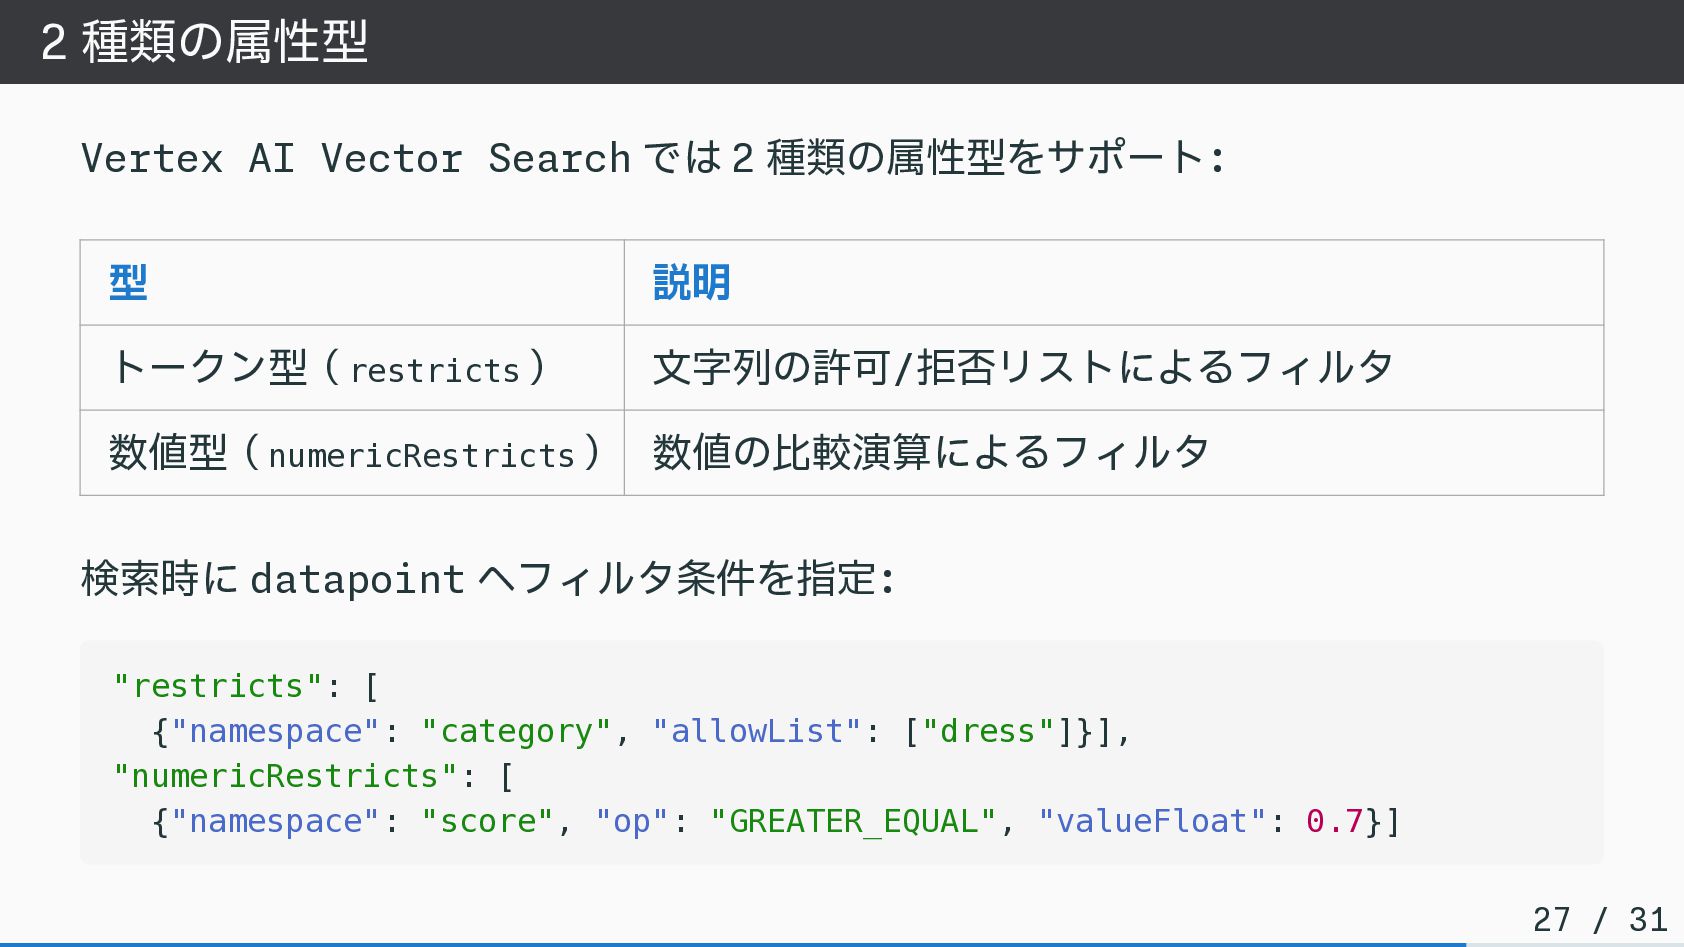Click the "valueFloat" key in the code

(1152, 821)
